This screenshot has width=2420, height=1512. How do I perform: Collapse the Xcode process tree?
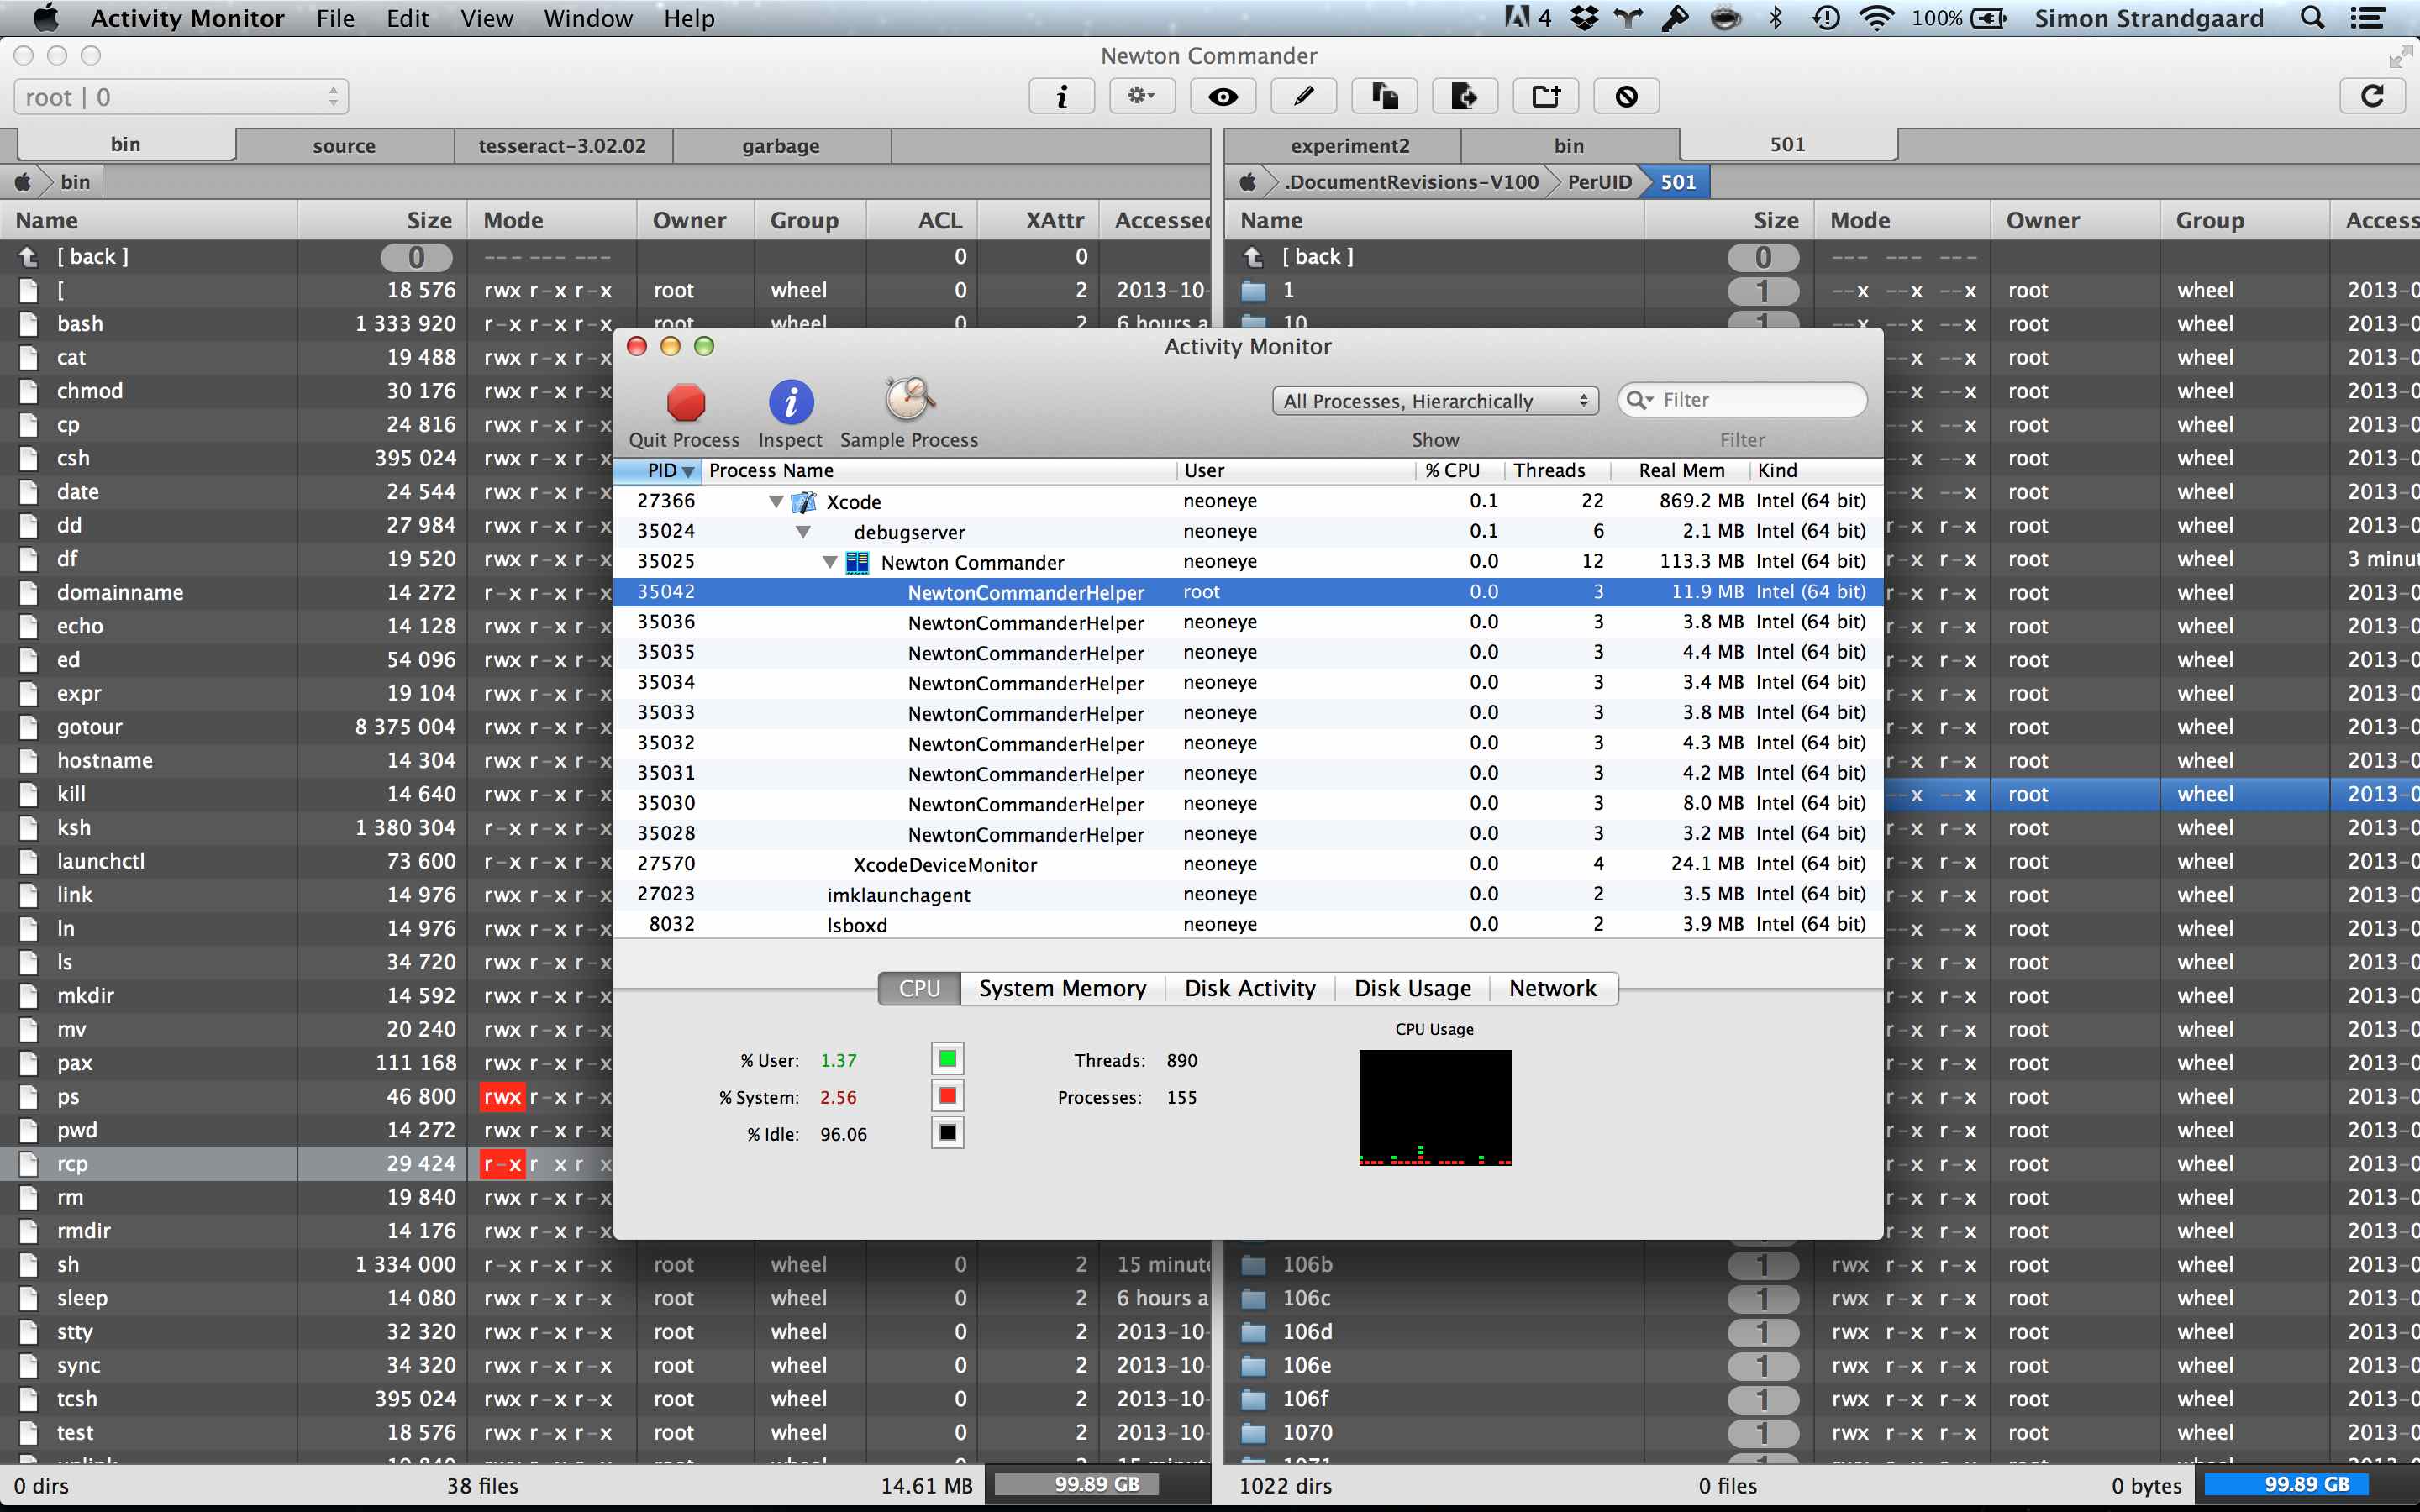pyautogui.click(x=776, y=502)
